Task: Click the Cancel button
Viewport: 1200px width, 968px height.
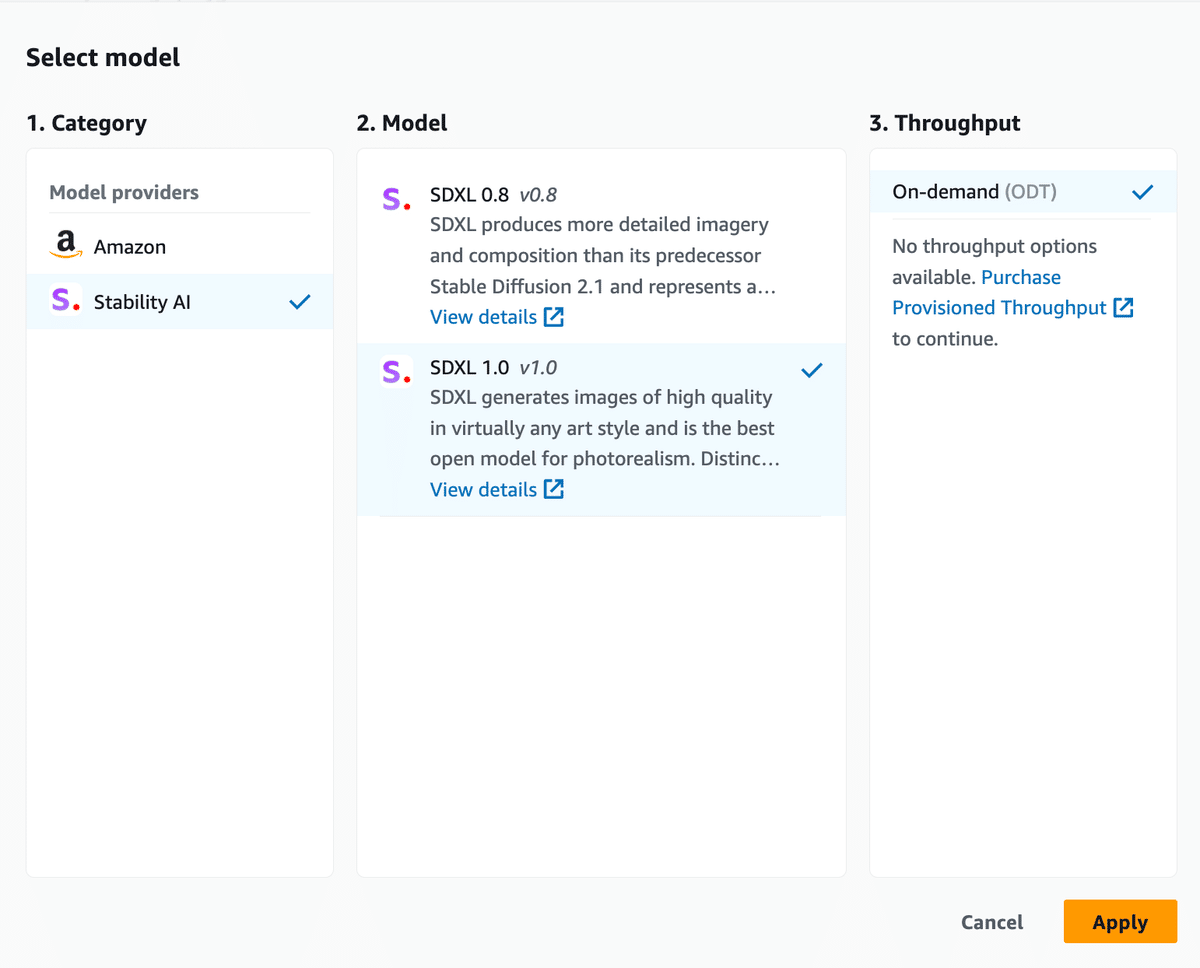Action: (x=992, y=922)
